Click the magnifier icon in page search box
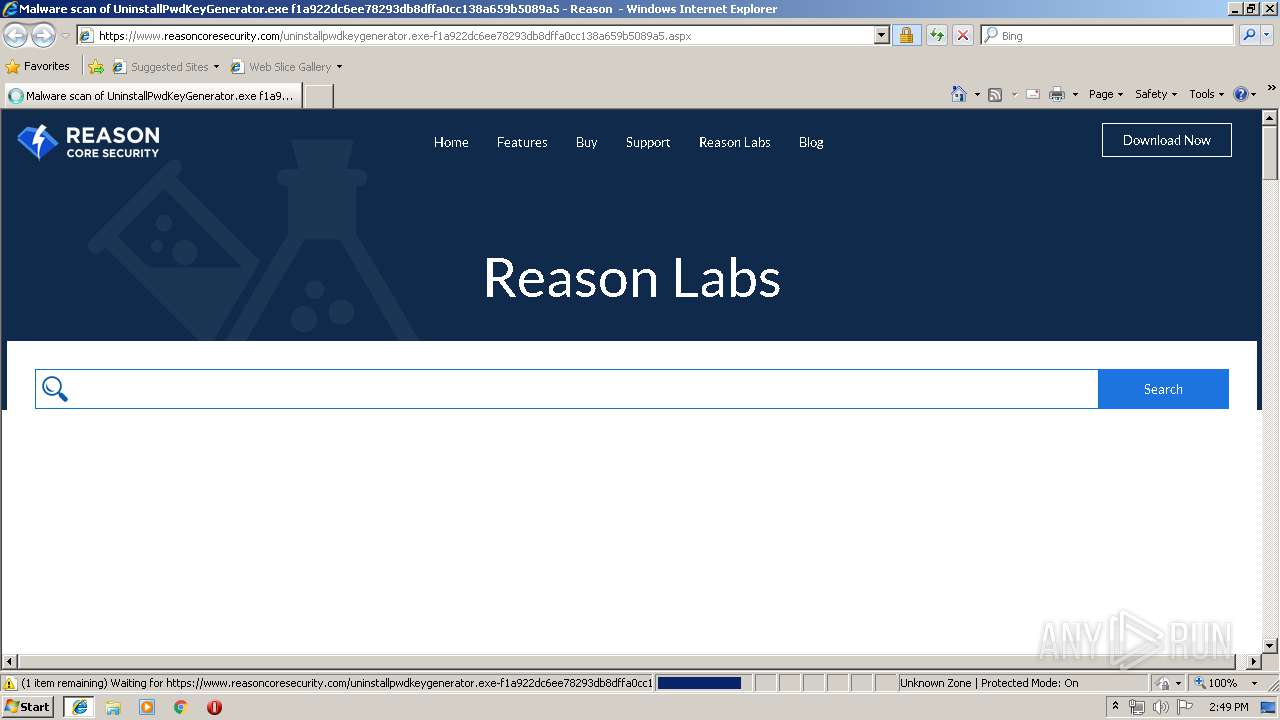This screenshot has width=1280, height=720. tap(55, 389)
